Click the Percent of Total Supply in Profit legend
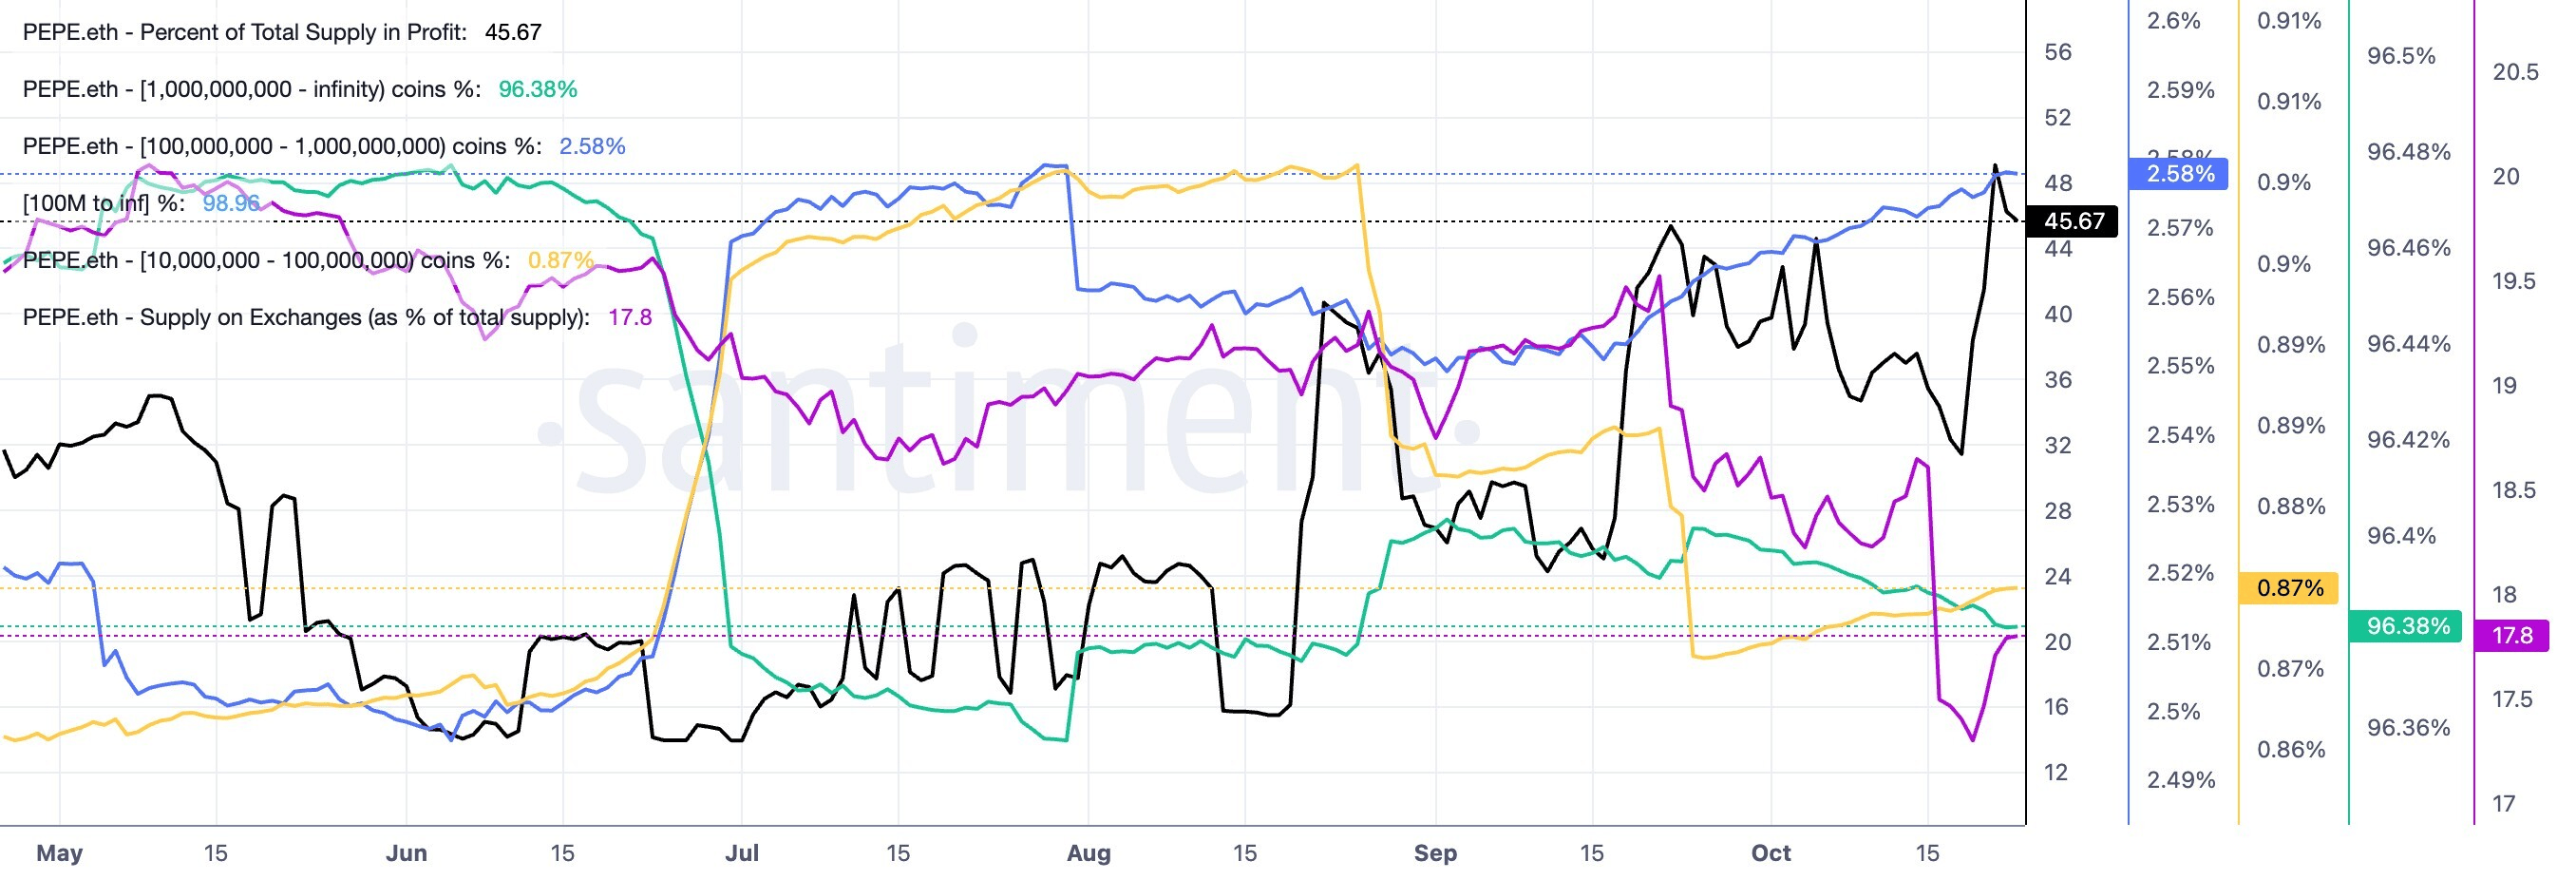Screen dimensions: 2576x880 [x=282, y=32]
